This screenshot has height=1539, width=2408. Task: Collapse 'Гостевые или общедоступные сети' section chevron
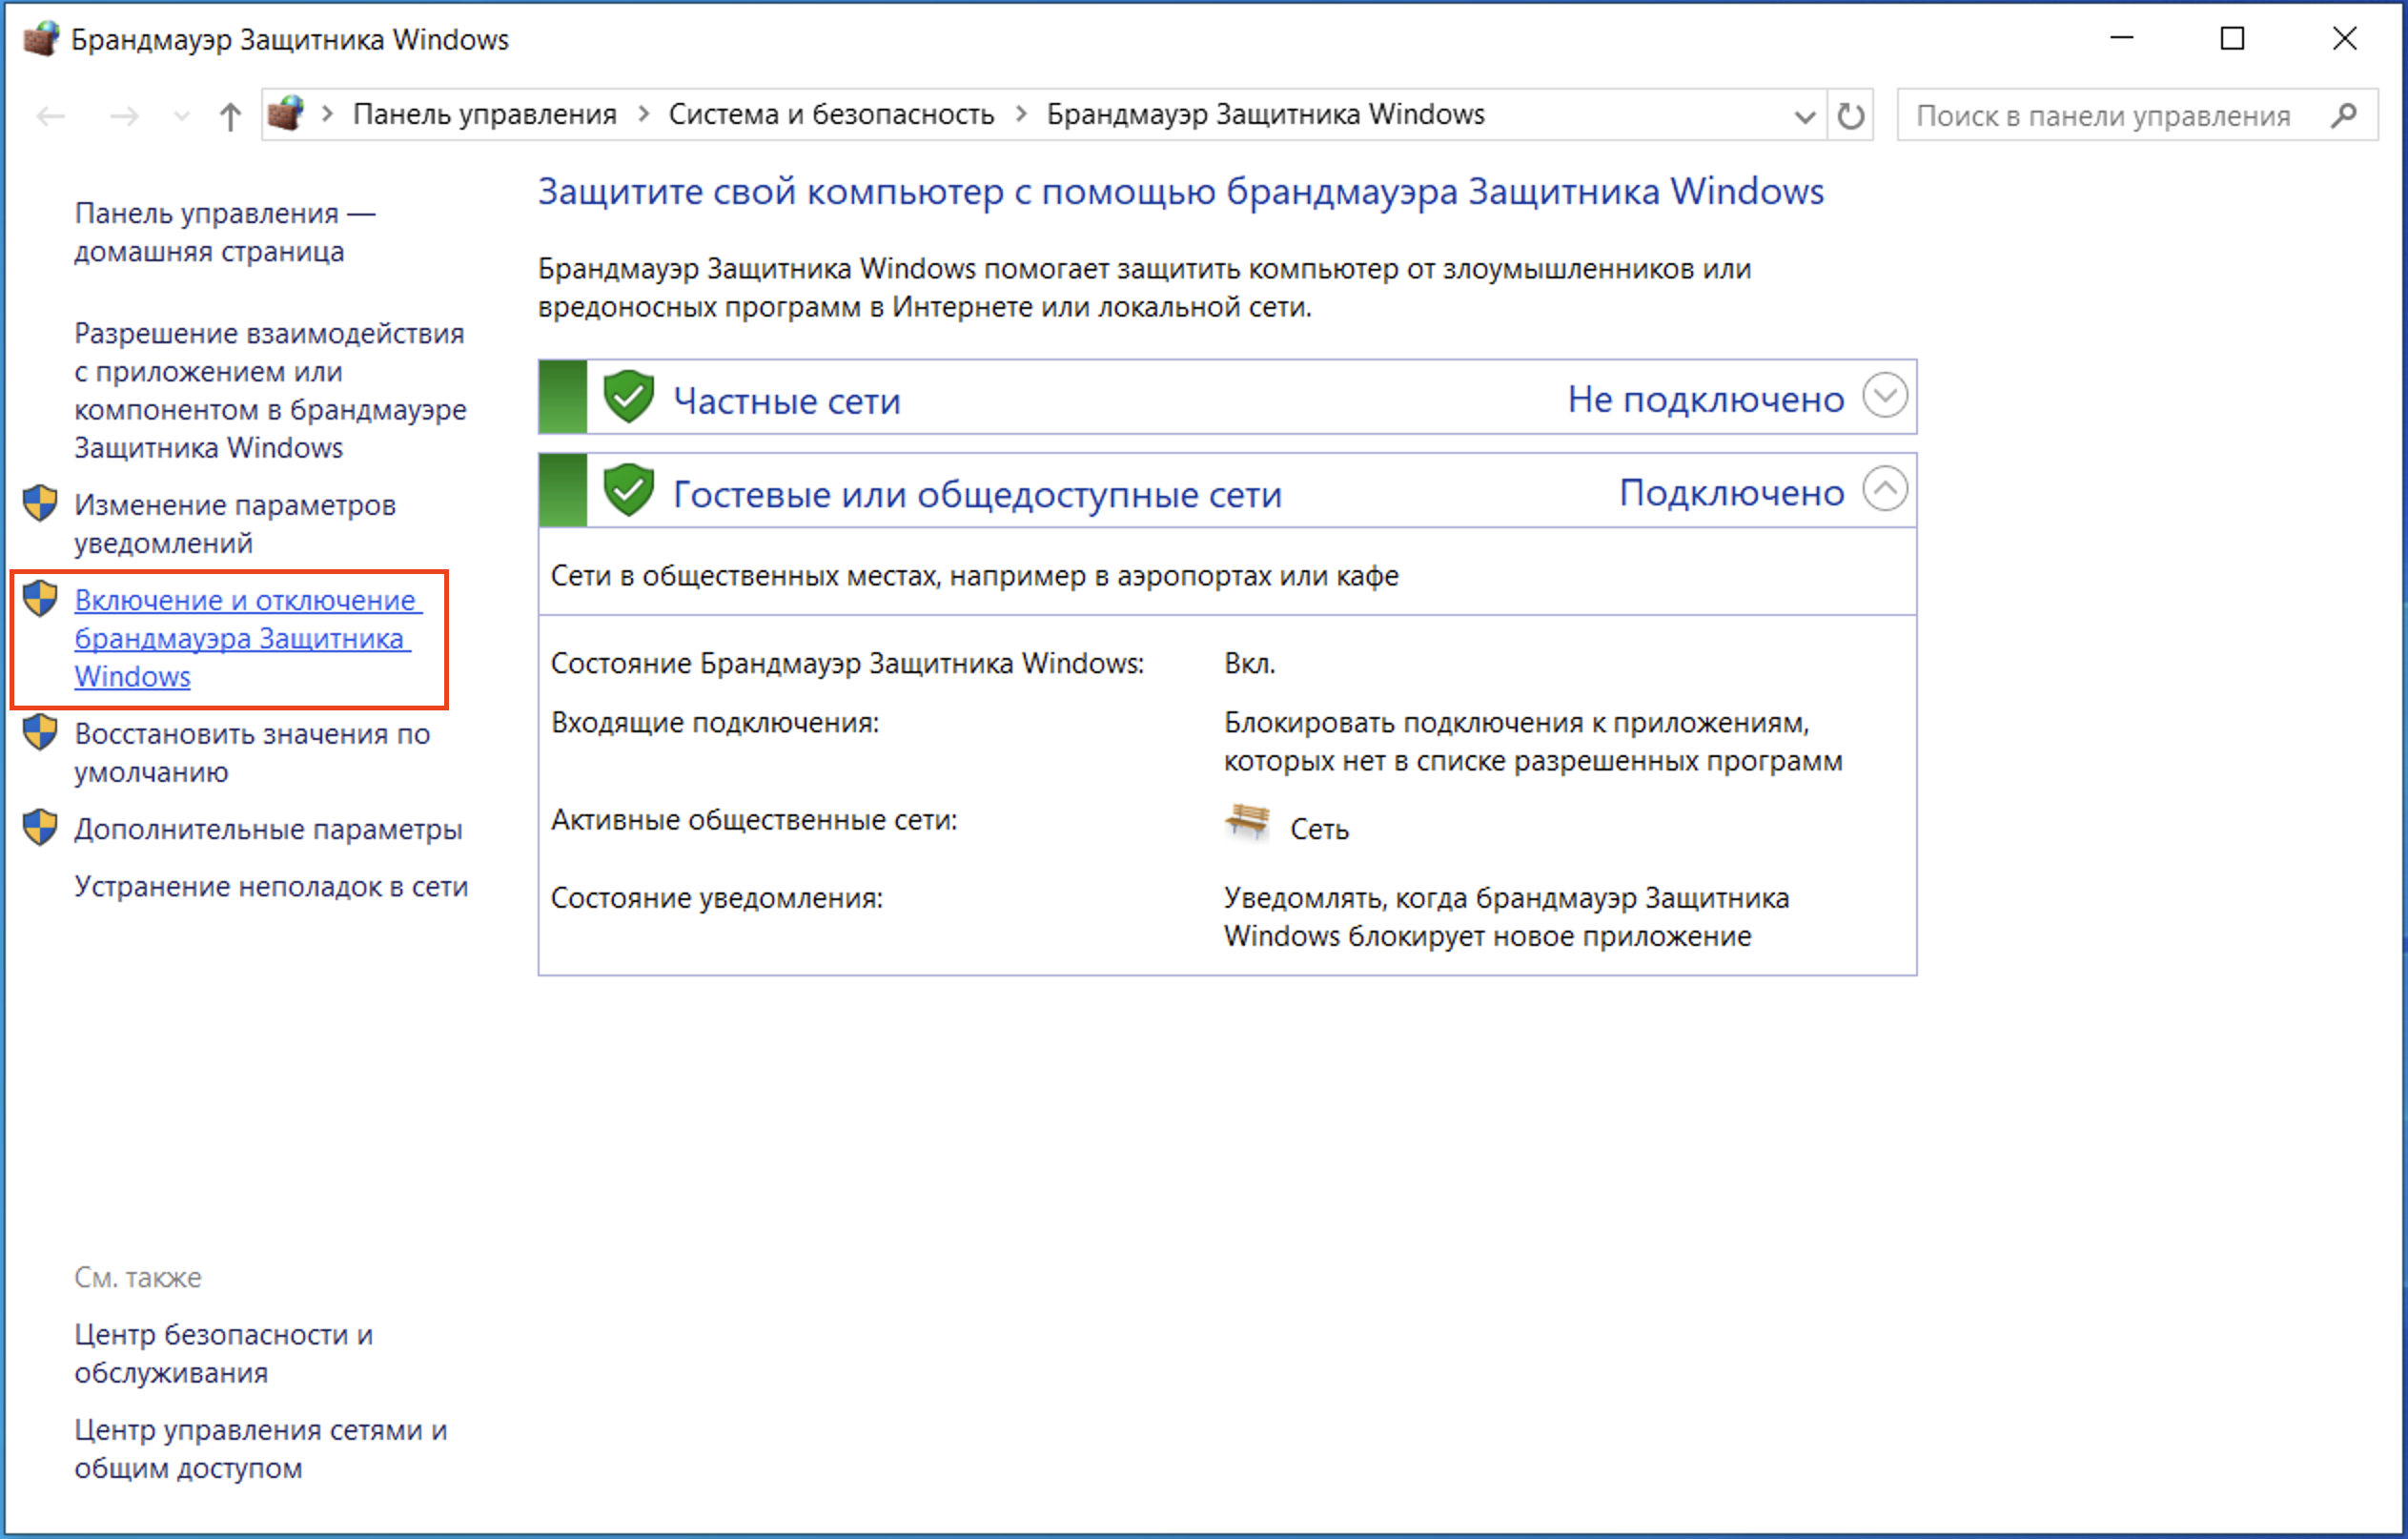pyautogui.click(x=1885, y=490)
